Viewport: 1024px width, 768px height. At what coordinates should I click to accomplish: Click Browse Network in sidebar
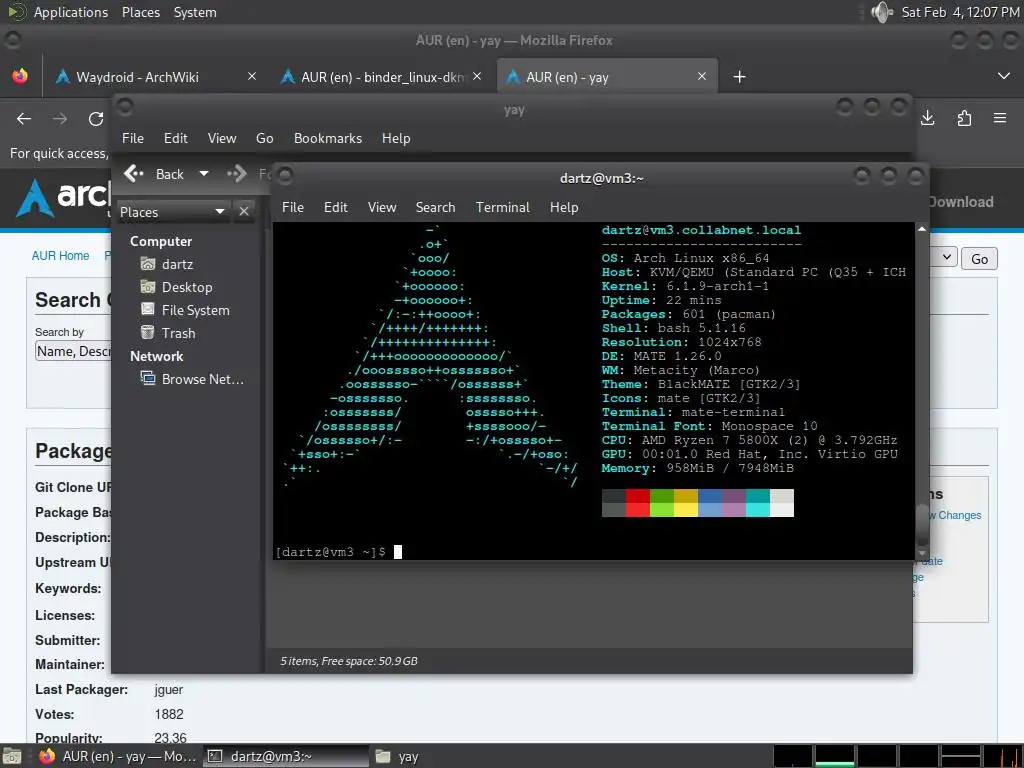(x=193, y=379)
